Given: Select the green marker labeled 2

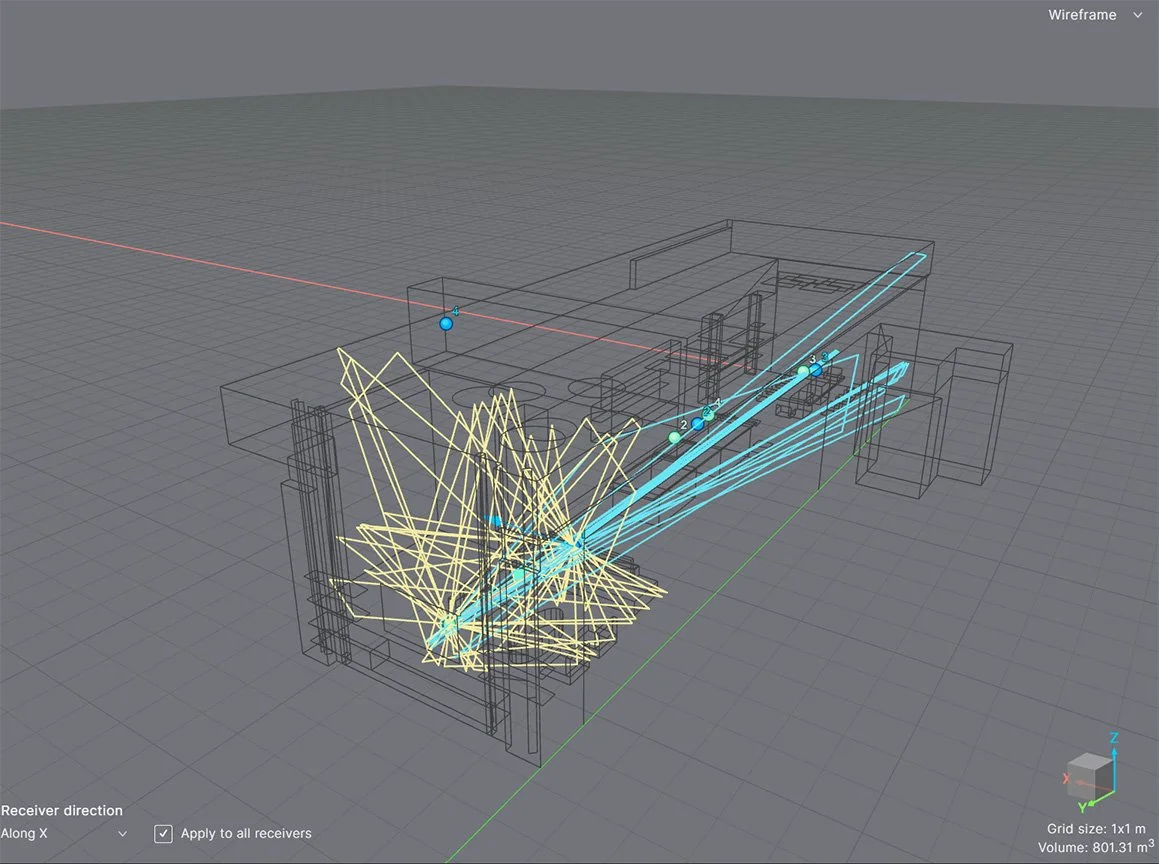Looking at the screenshot, I should [674, 438].
